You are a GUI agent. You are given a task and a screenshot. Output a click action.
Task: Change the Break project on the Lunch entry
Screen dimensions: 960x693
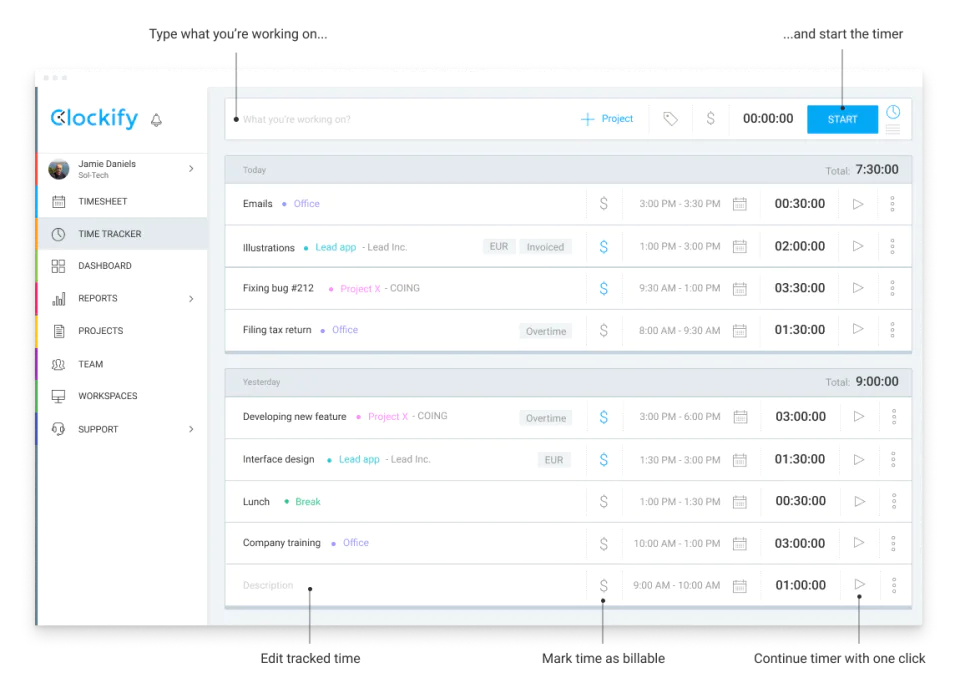pos(307,501)
